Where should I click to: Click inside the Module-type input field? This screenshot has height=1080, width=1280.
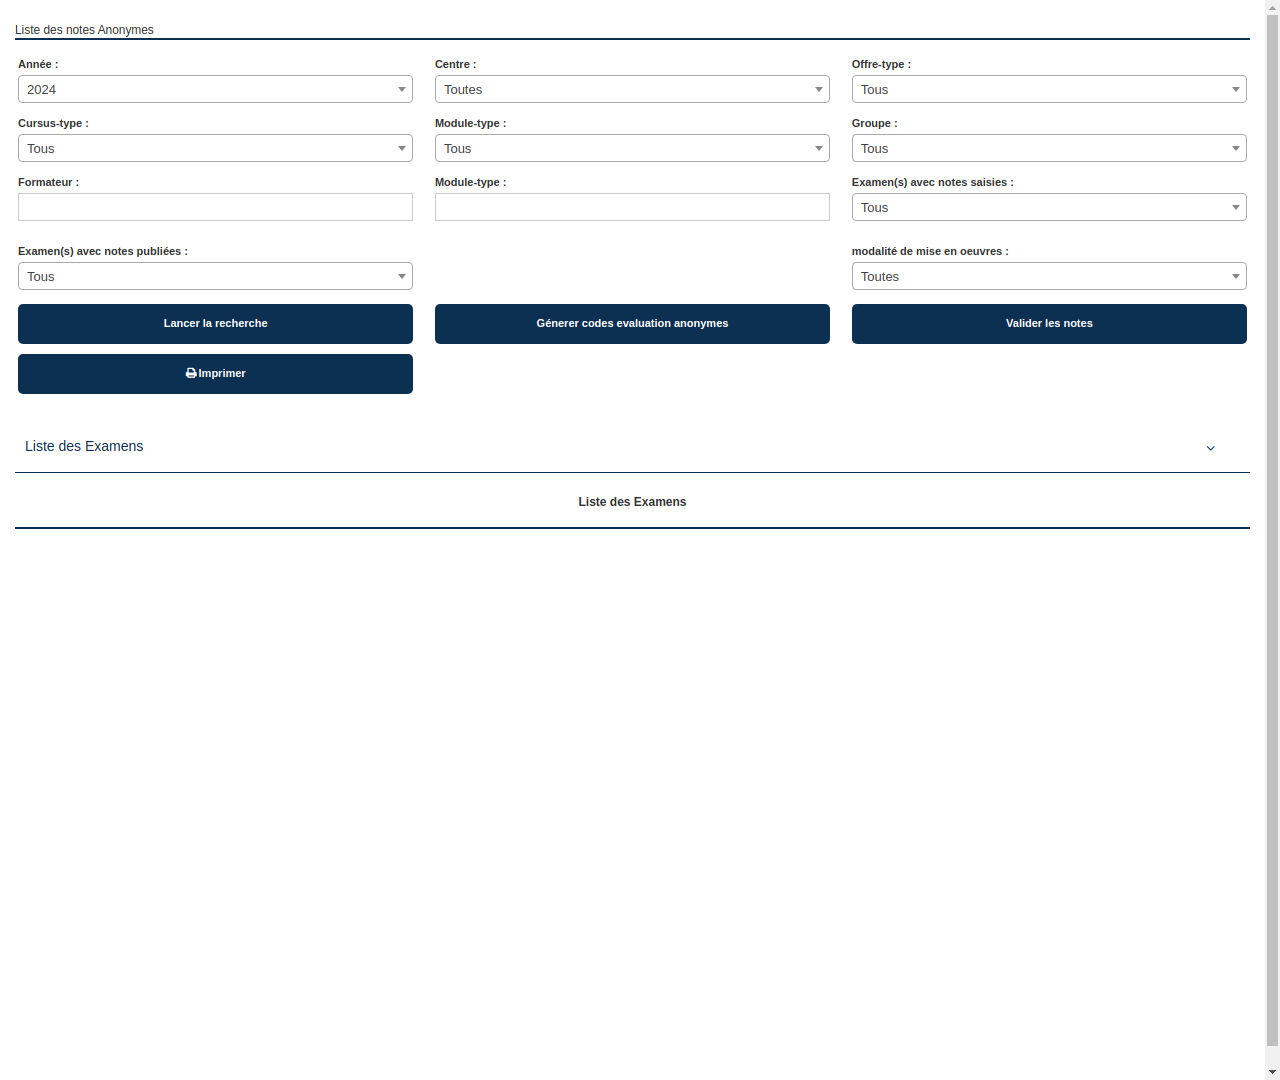(632, 207)
